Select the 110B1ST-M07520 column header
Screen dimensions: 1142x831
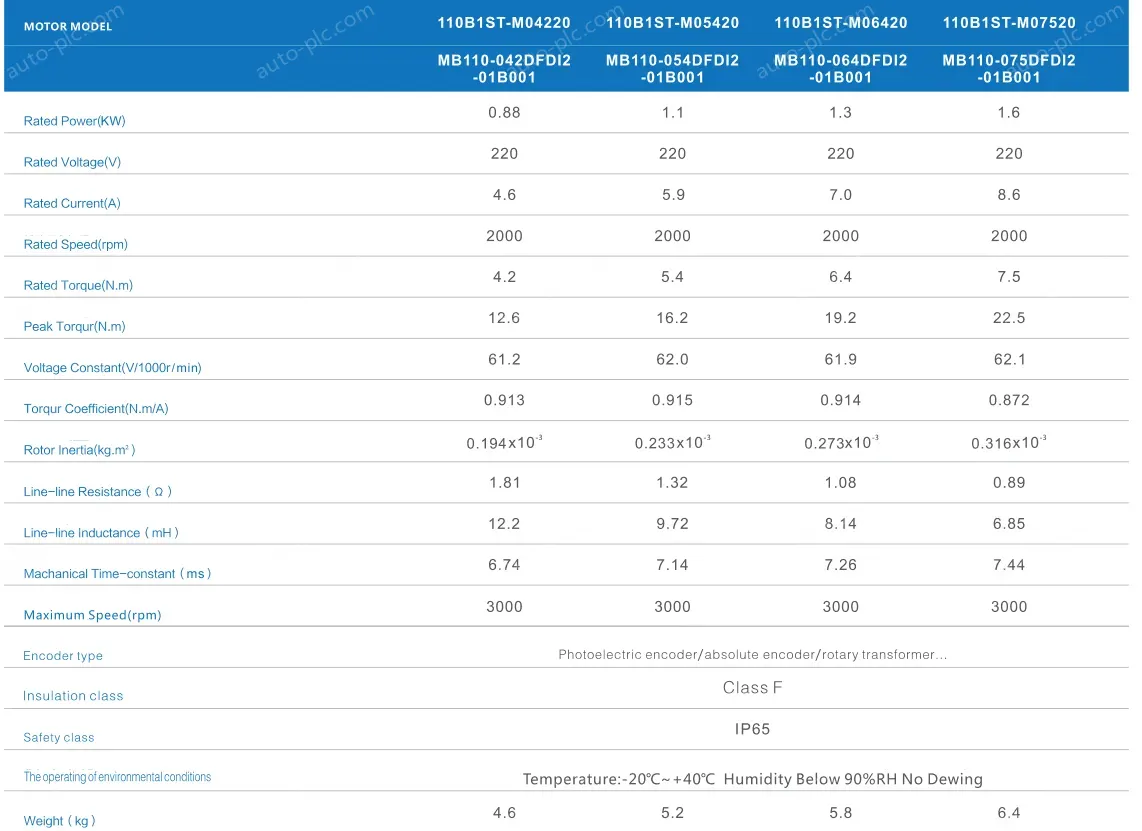[x=1008, y=22]
